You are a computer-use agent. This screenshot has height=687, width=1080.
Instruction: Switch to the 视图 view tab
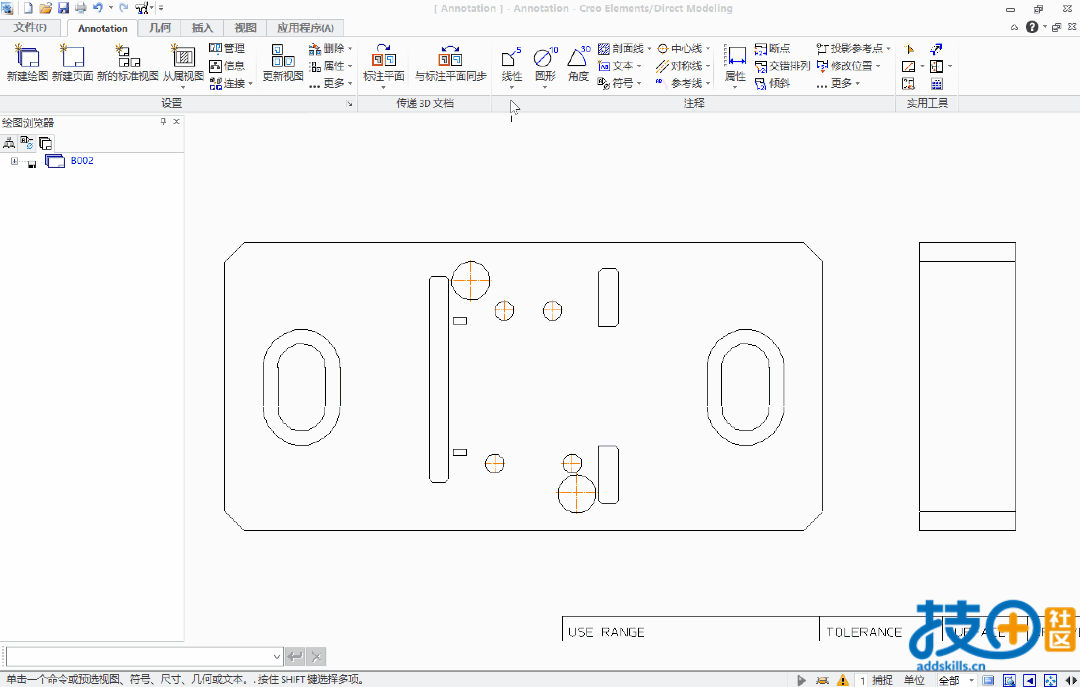[x=245, y=28]
